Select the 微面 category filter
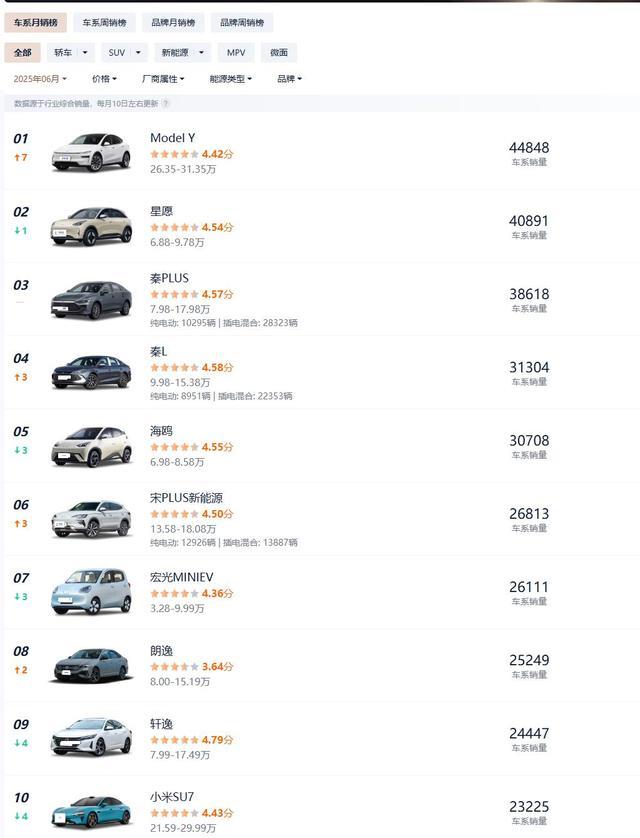640x838 pixels. click(279, 53)
